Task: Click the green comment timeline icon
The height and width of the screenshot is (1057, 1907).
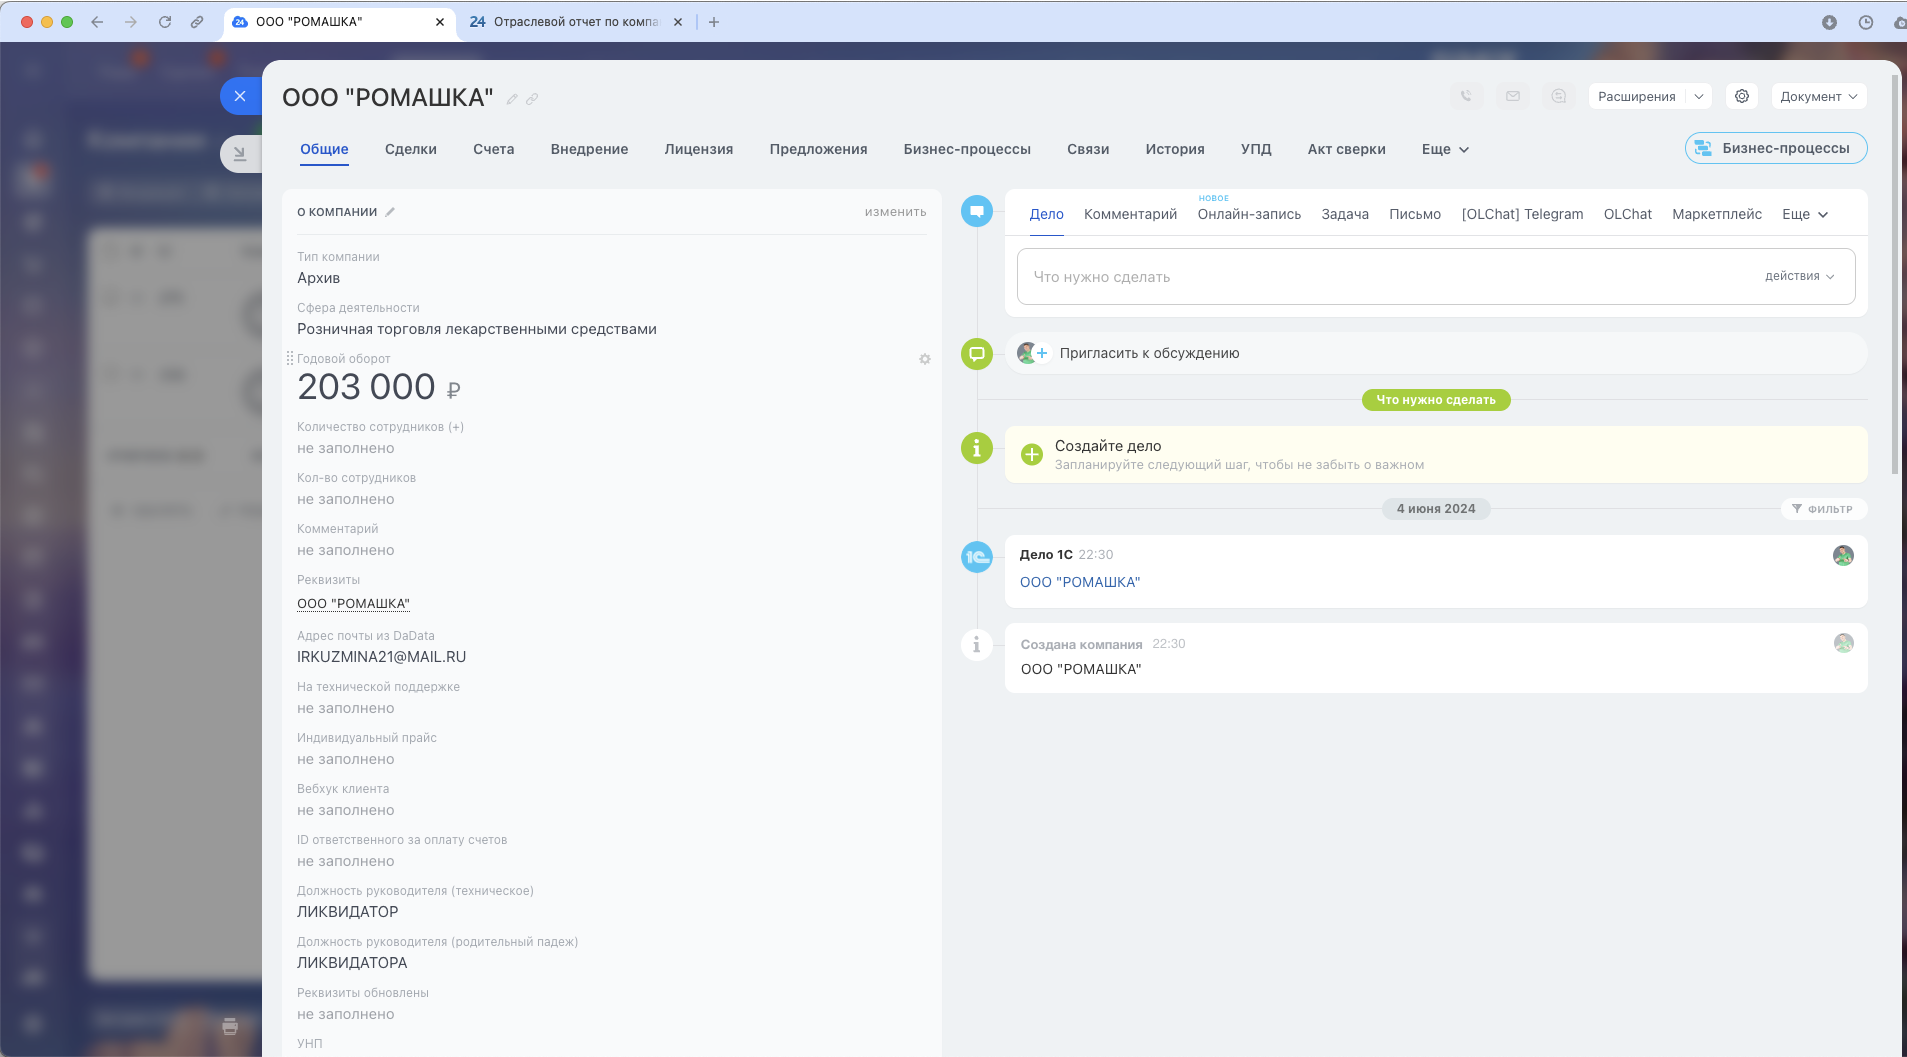Action: [x=977, y=353]
